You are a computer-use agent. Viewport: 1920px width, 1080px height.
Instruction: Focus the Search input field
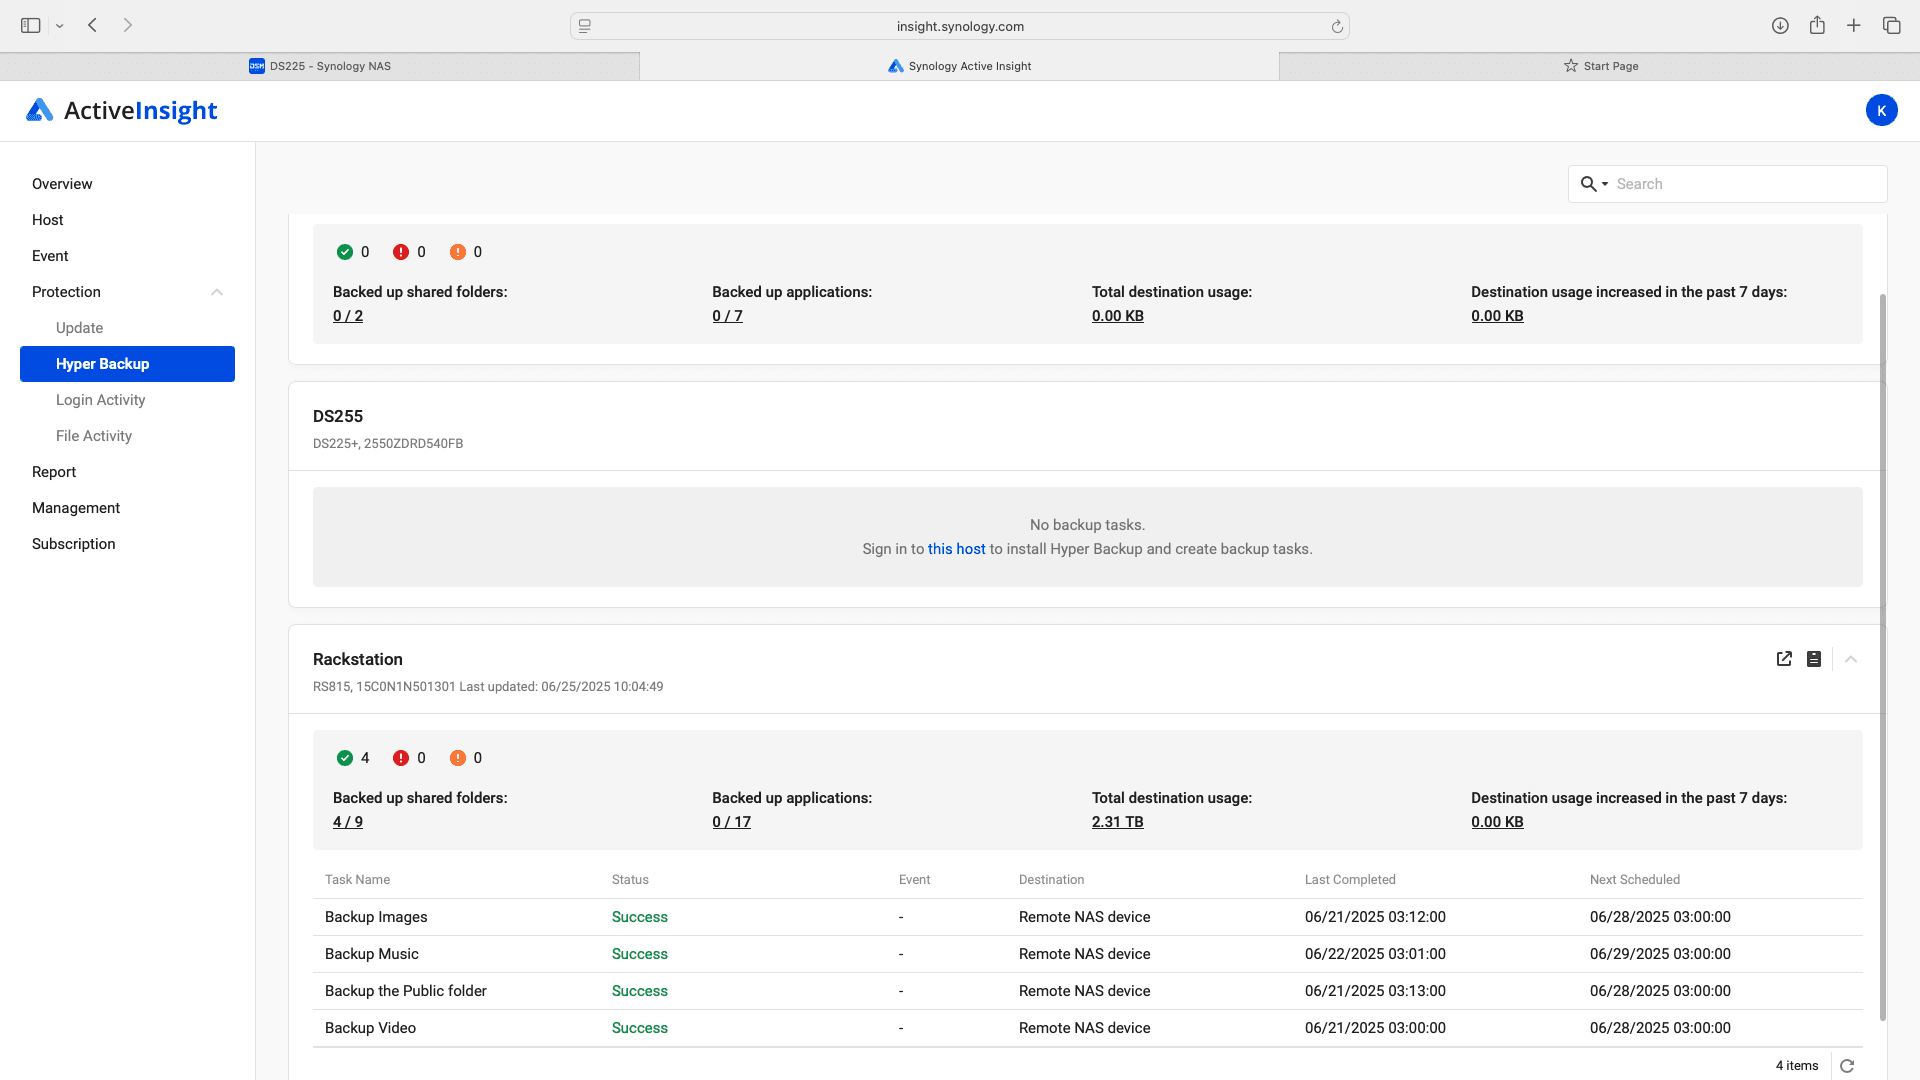(x=1745, y=184)
